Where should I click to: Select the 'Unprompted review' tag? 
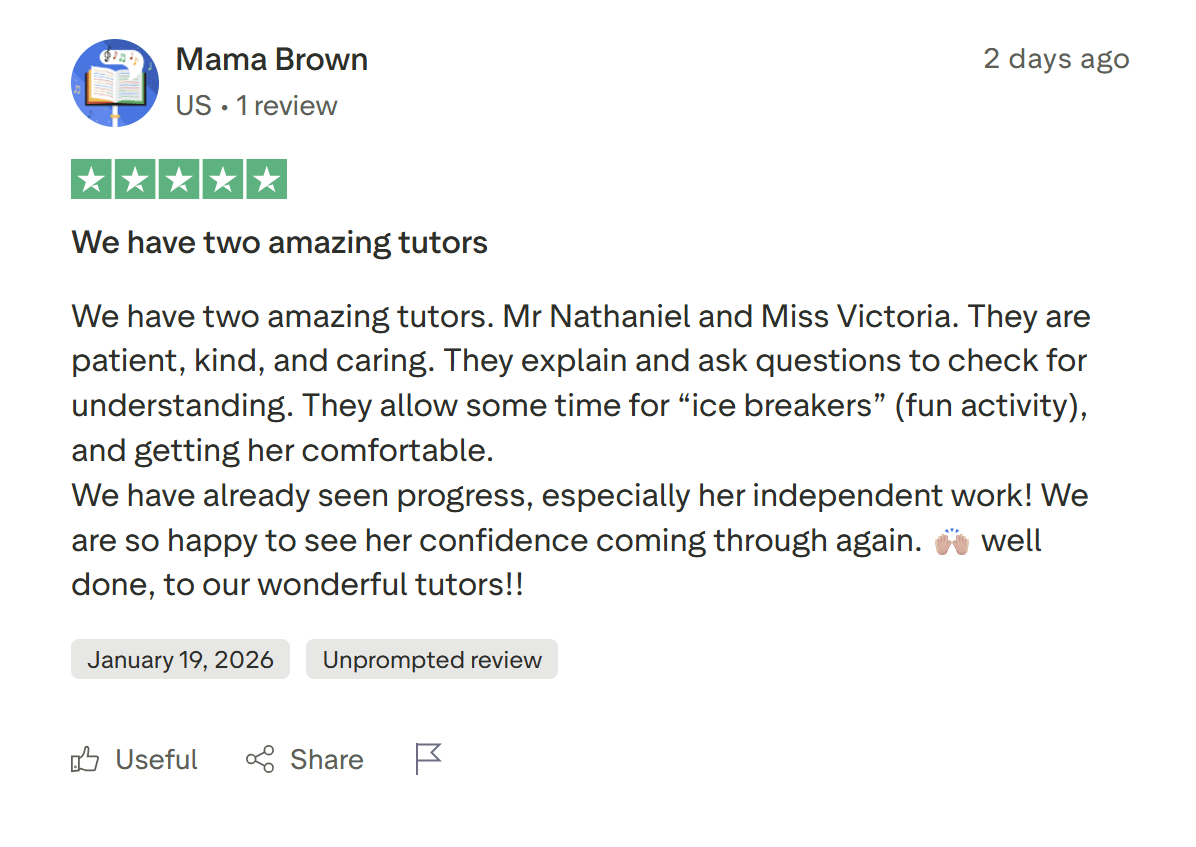(431, 659)
